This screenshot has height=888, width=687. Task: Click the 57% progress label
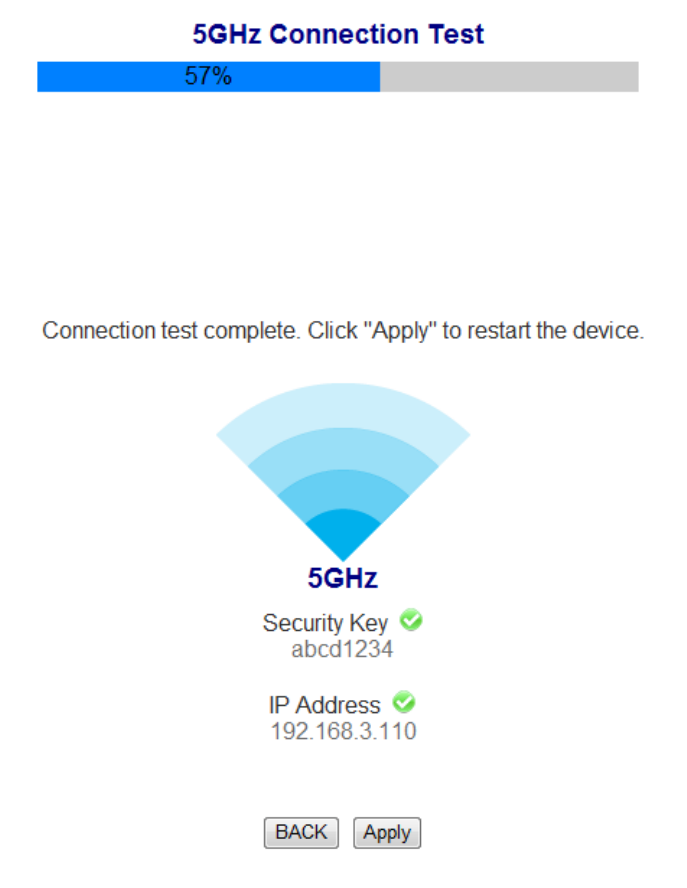pyautogui.click(x=208, y=77)
